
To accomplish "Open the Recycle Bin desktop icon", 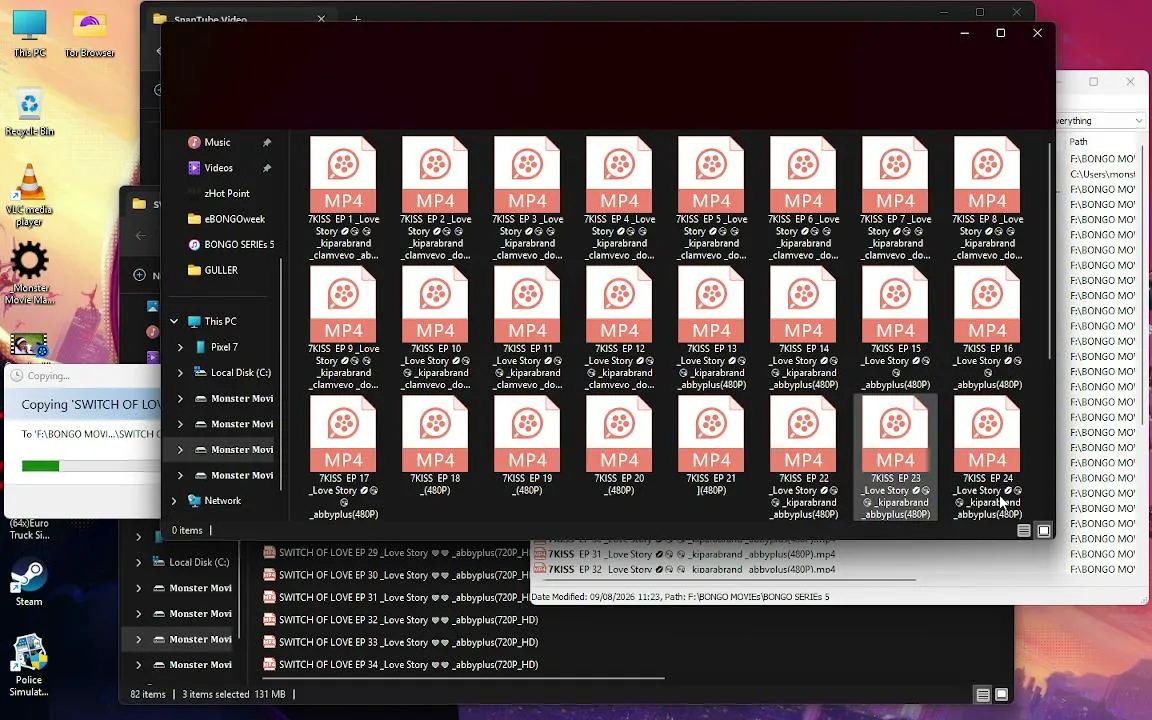I will click(x=29, y=112).
